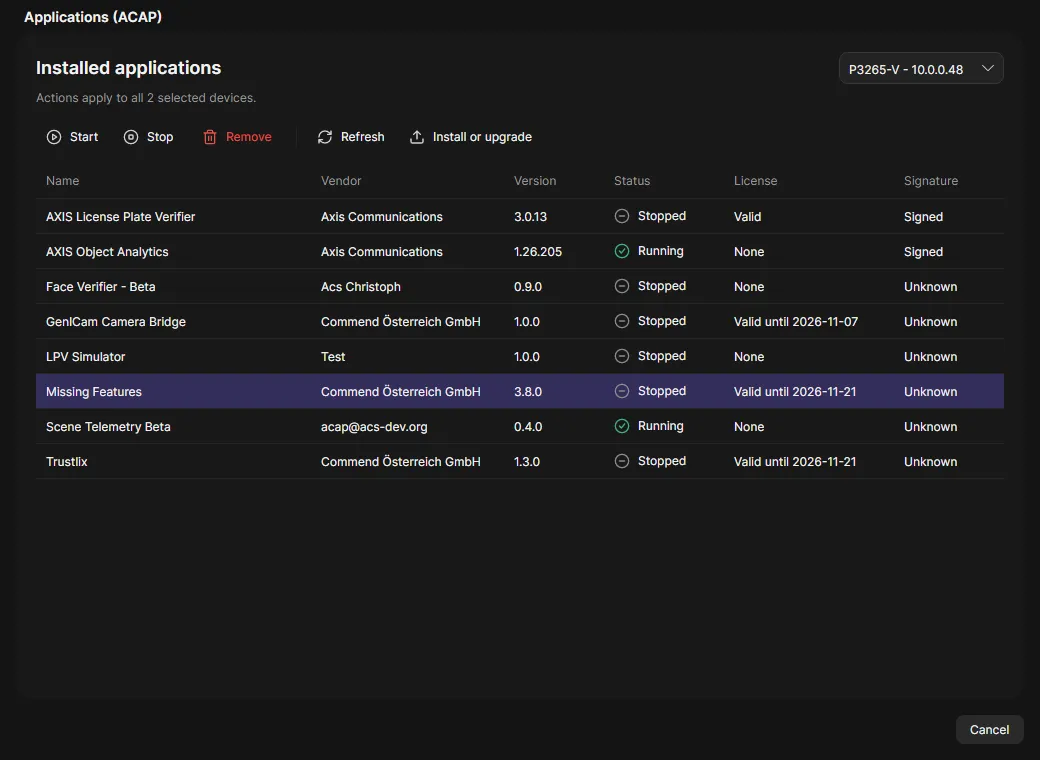The height and width of the screenshot is (760, 1040).
Task: Click Commend Österreich GmbH vendor of GenICam Camera Bridge
Action: (x=401, y=322)
